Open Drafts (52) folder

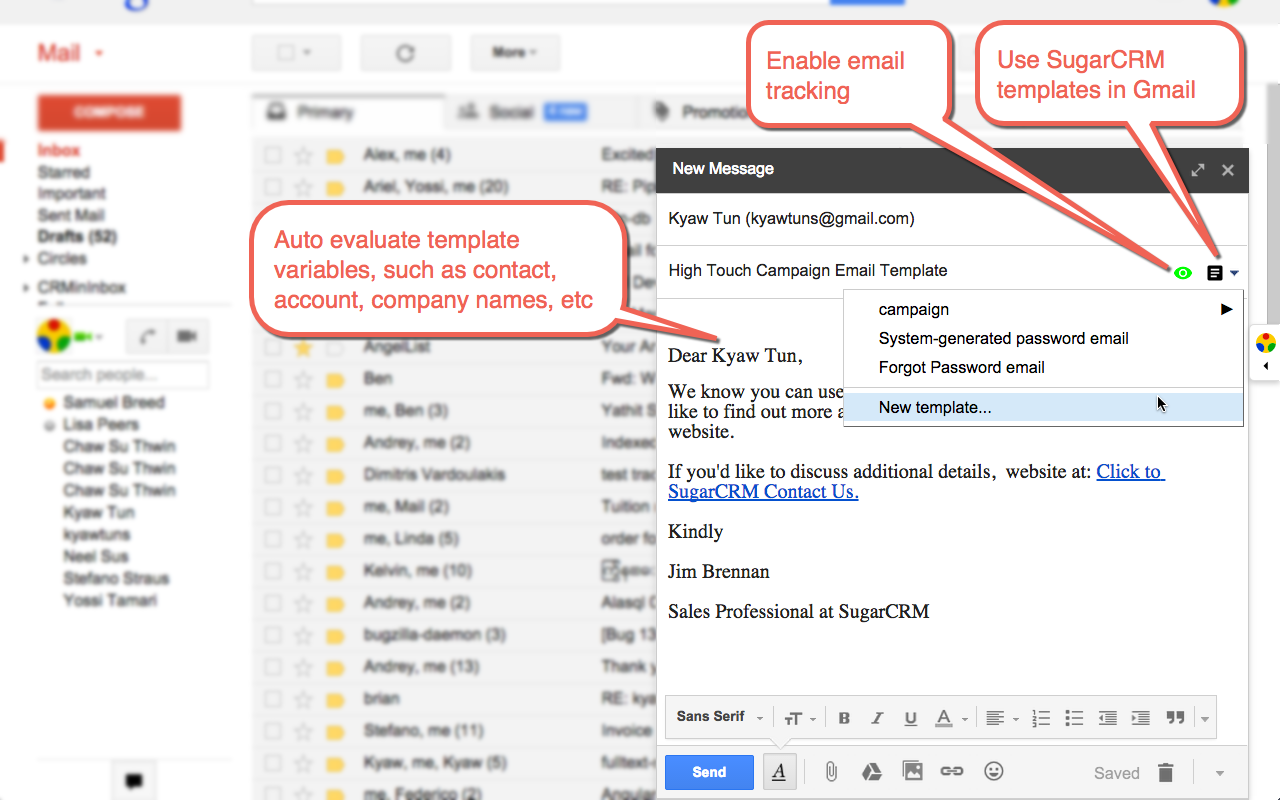77,237
